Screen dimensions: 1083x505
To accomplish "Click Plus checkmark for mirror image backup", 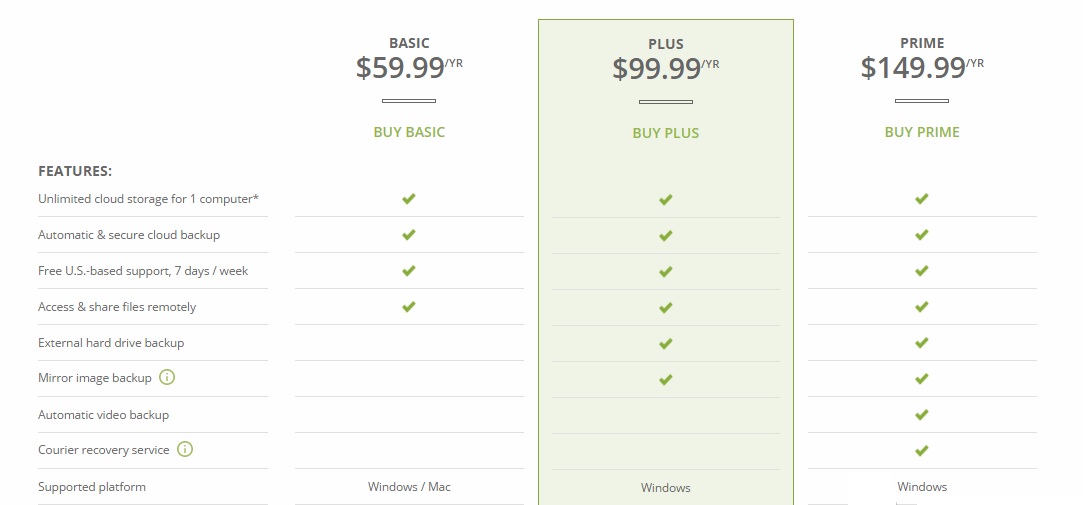I will 666,379.
